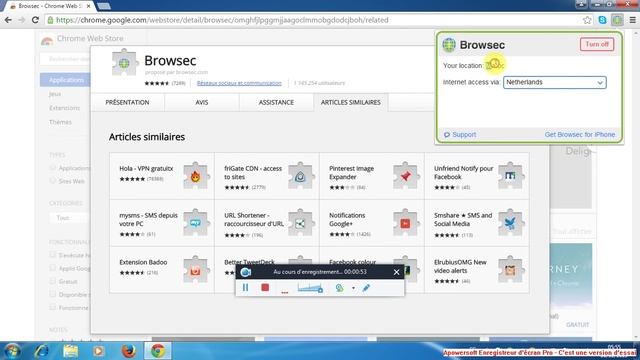This screenshot has width=640, height=360.
Task: Switch to the PRÉSENTATION tab
Action: 127,102
